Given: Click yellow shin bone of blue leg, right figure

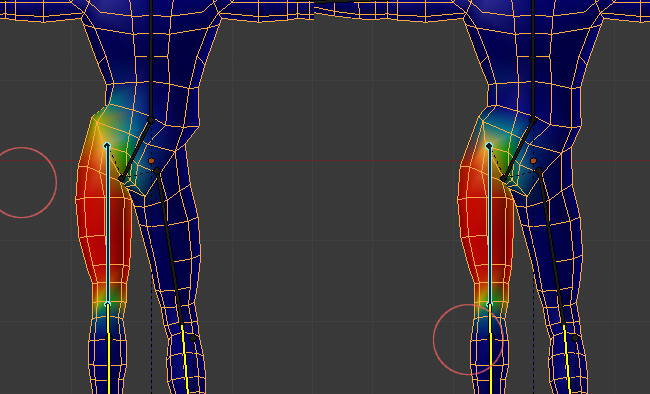Looking at the screenshot, I should pos(567,359).
